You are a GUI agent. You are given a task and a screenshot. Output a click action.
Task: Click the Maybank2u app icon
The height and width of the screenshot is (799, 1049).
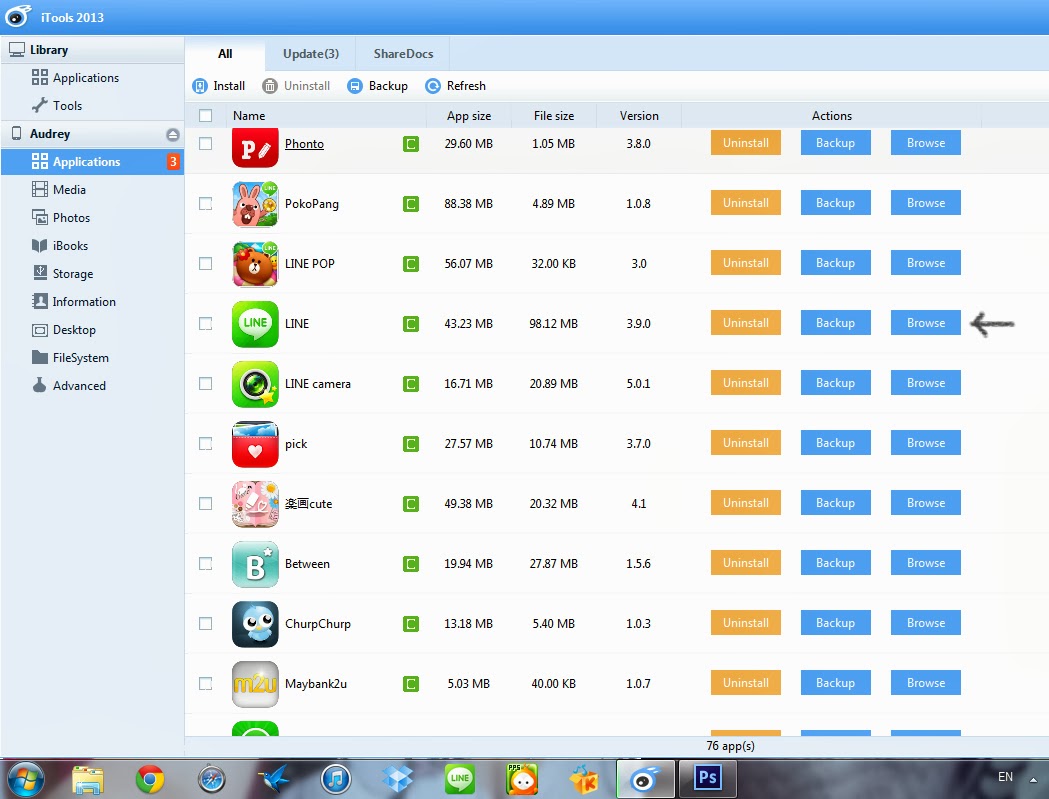[x=255, y=684]
